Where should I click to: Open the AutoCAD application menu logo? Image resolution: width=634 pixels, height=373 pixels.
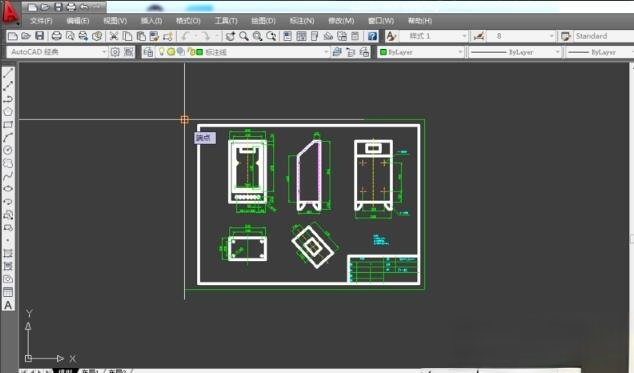(10, 12)
